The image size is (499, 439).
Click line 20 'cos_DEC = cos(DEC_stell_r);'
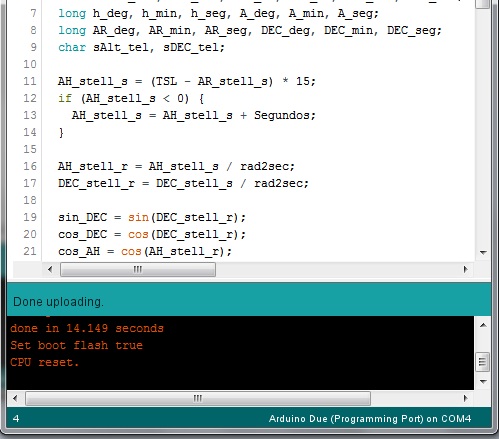pos(152,234)
